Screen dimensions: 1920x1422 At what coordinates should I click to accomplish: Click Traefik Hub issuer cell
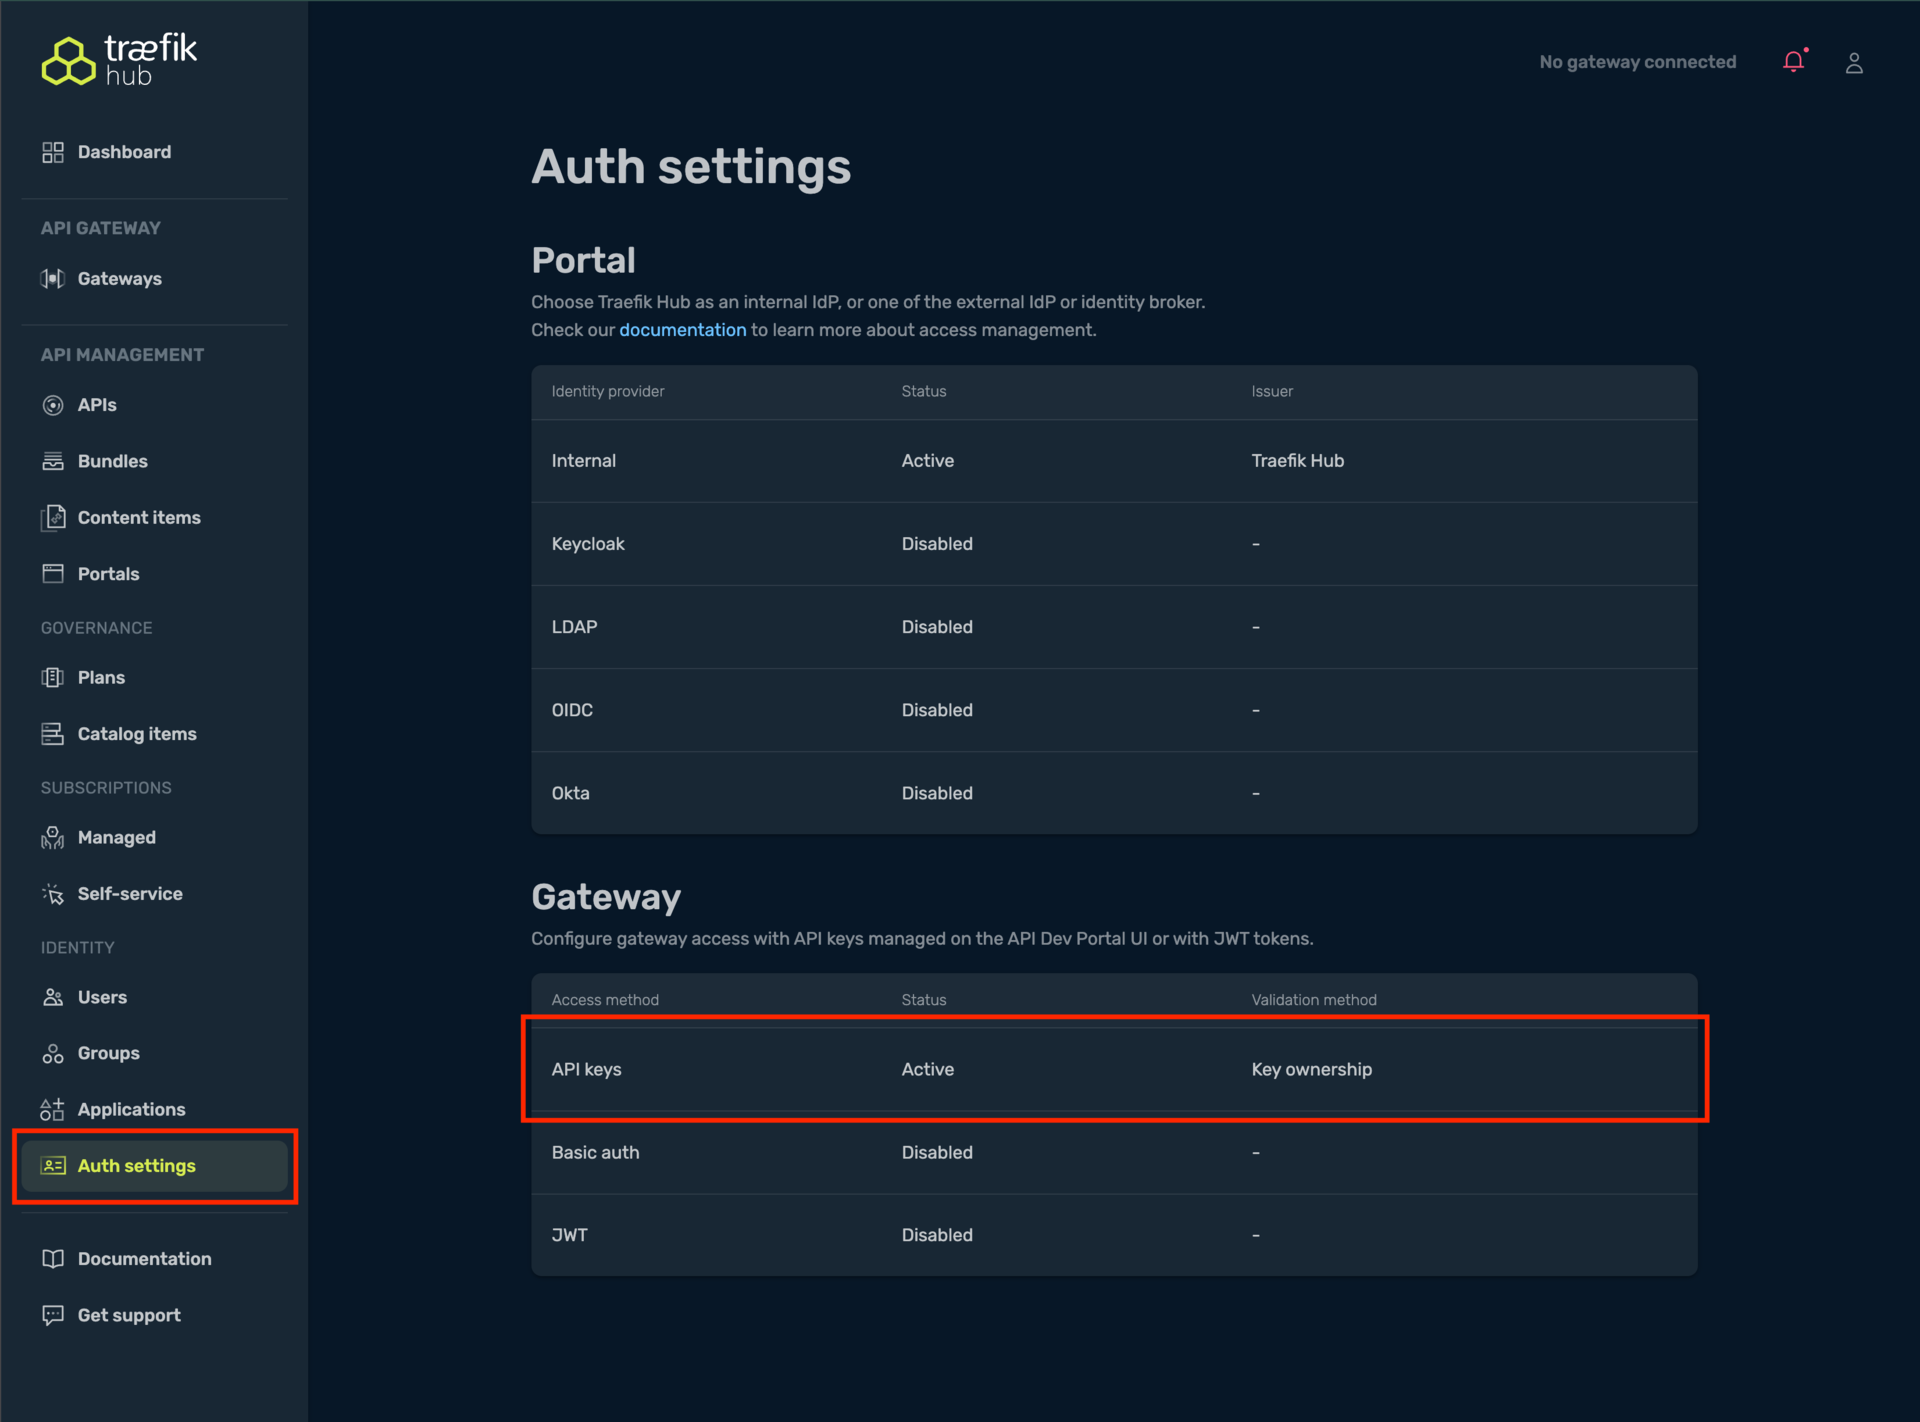(x=1297, y=461)
